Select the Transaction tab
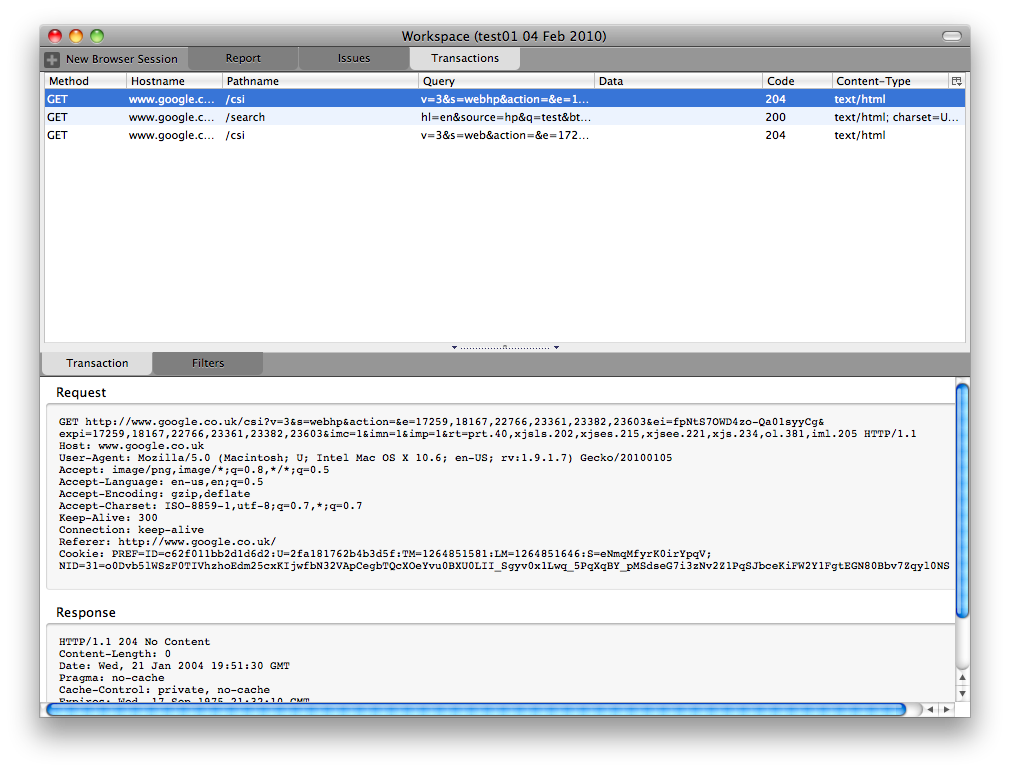The width and height of the screenshot is (1010, 772). point(97,364)
